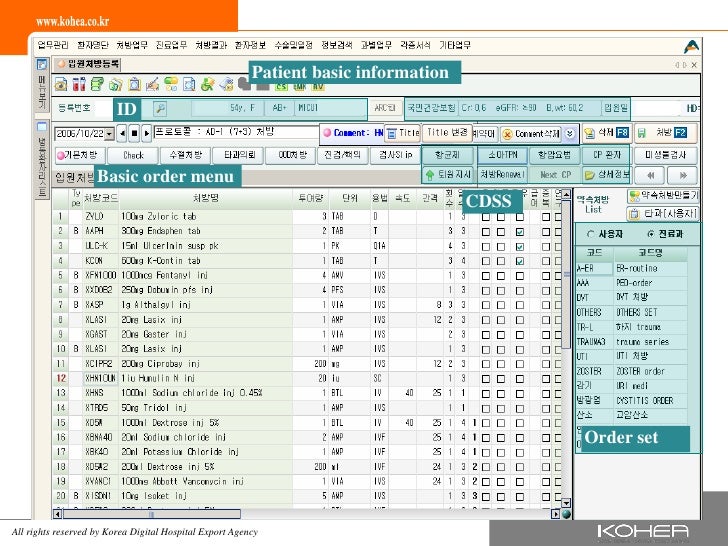Open the 업무관리 menu
The image size is (728, 546).
click(50, 45)
